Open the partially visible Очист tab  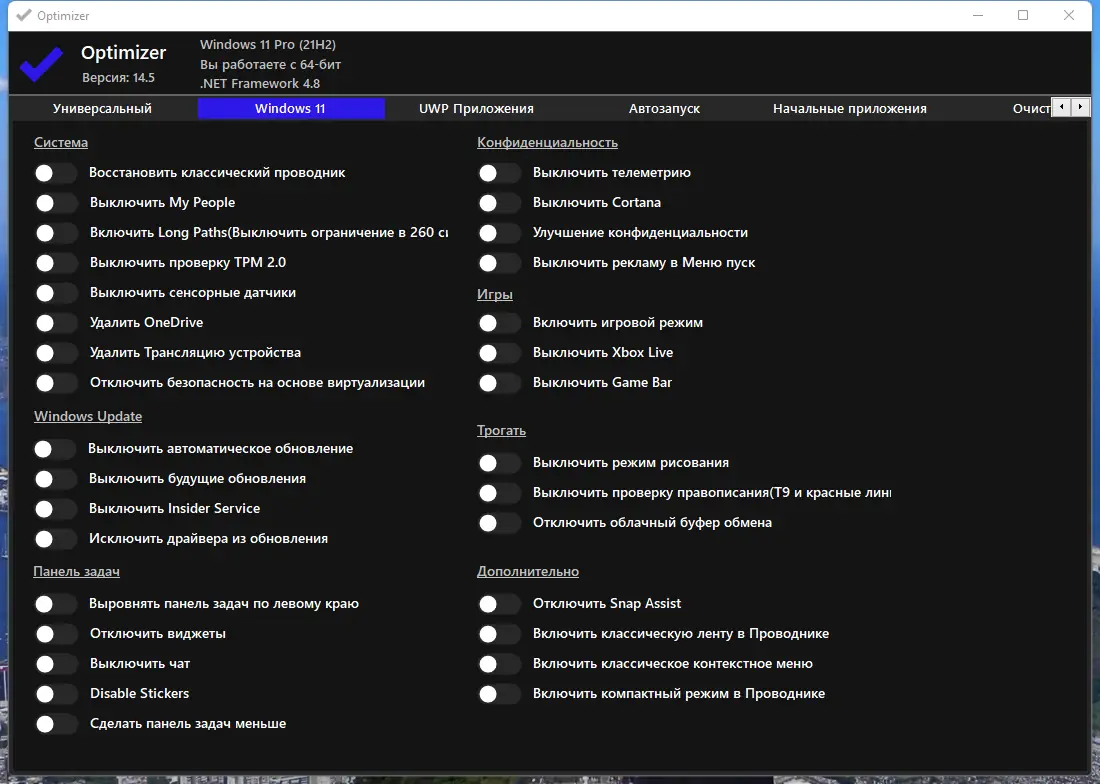pyautogui.click(x=1031, y=109)
